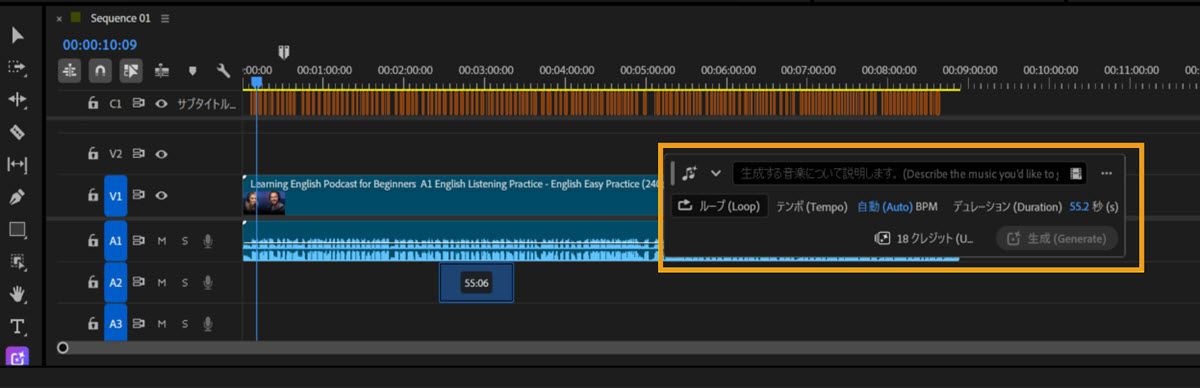This screenshot has width=1200, height=388.
Task: Toggle insert sequences as nests button
Action: click(x=70, y=71)
